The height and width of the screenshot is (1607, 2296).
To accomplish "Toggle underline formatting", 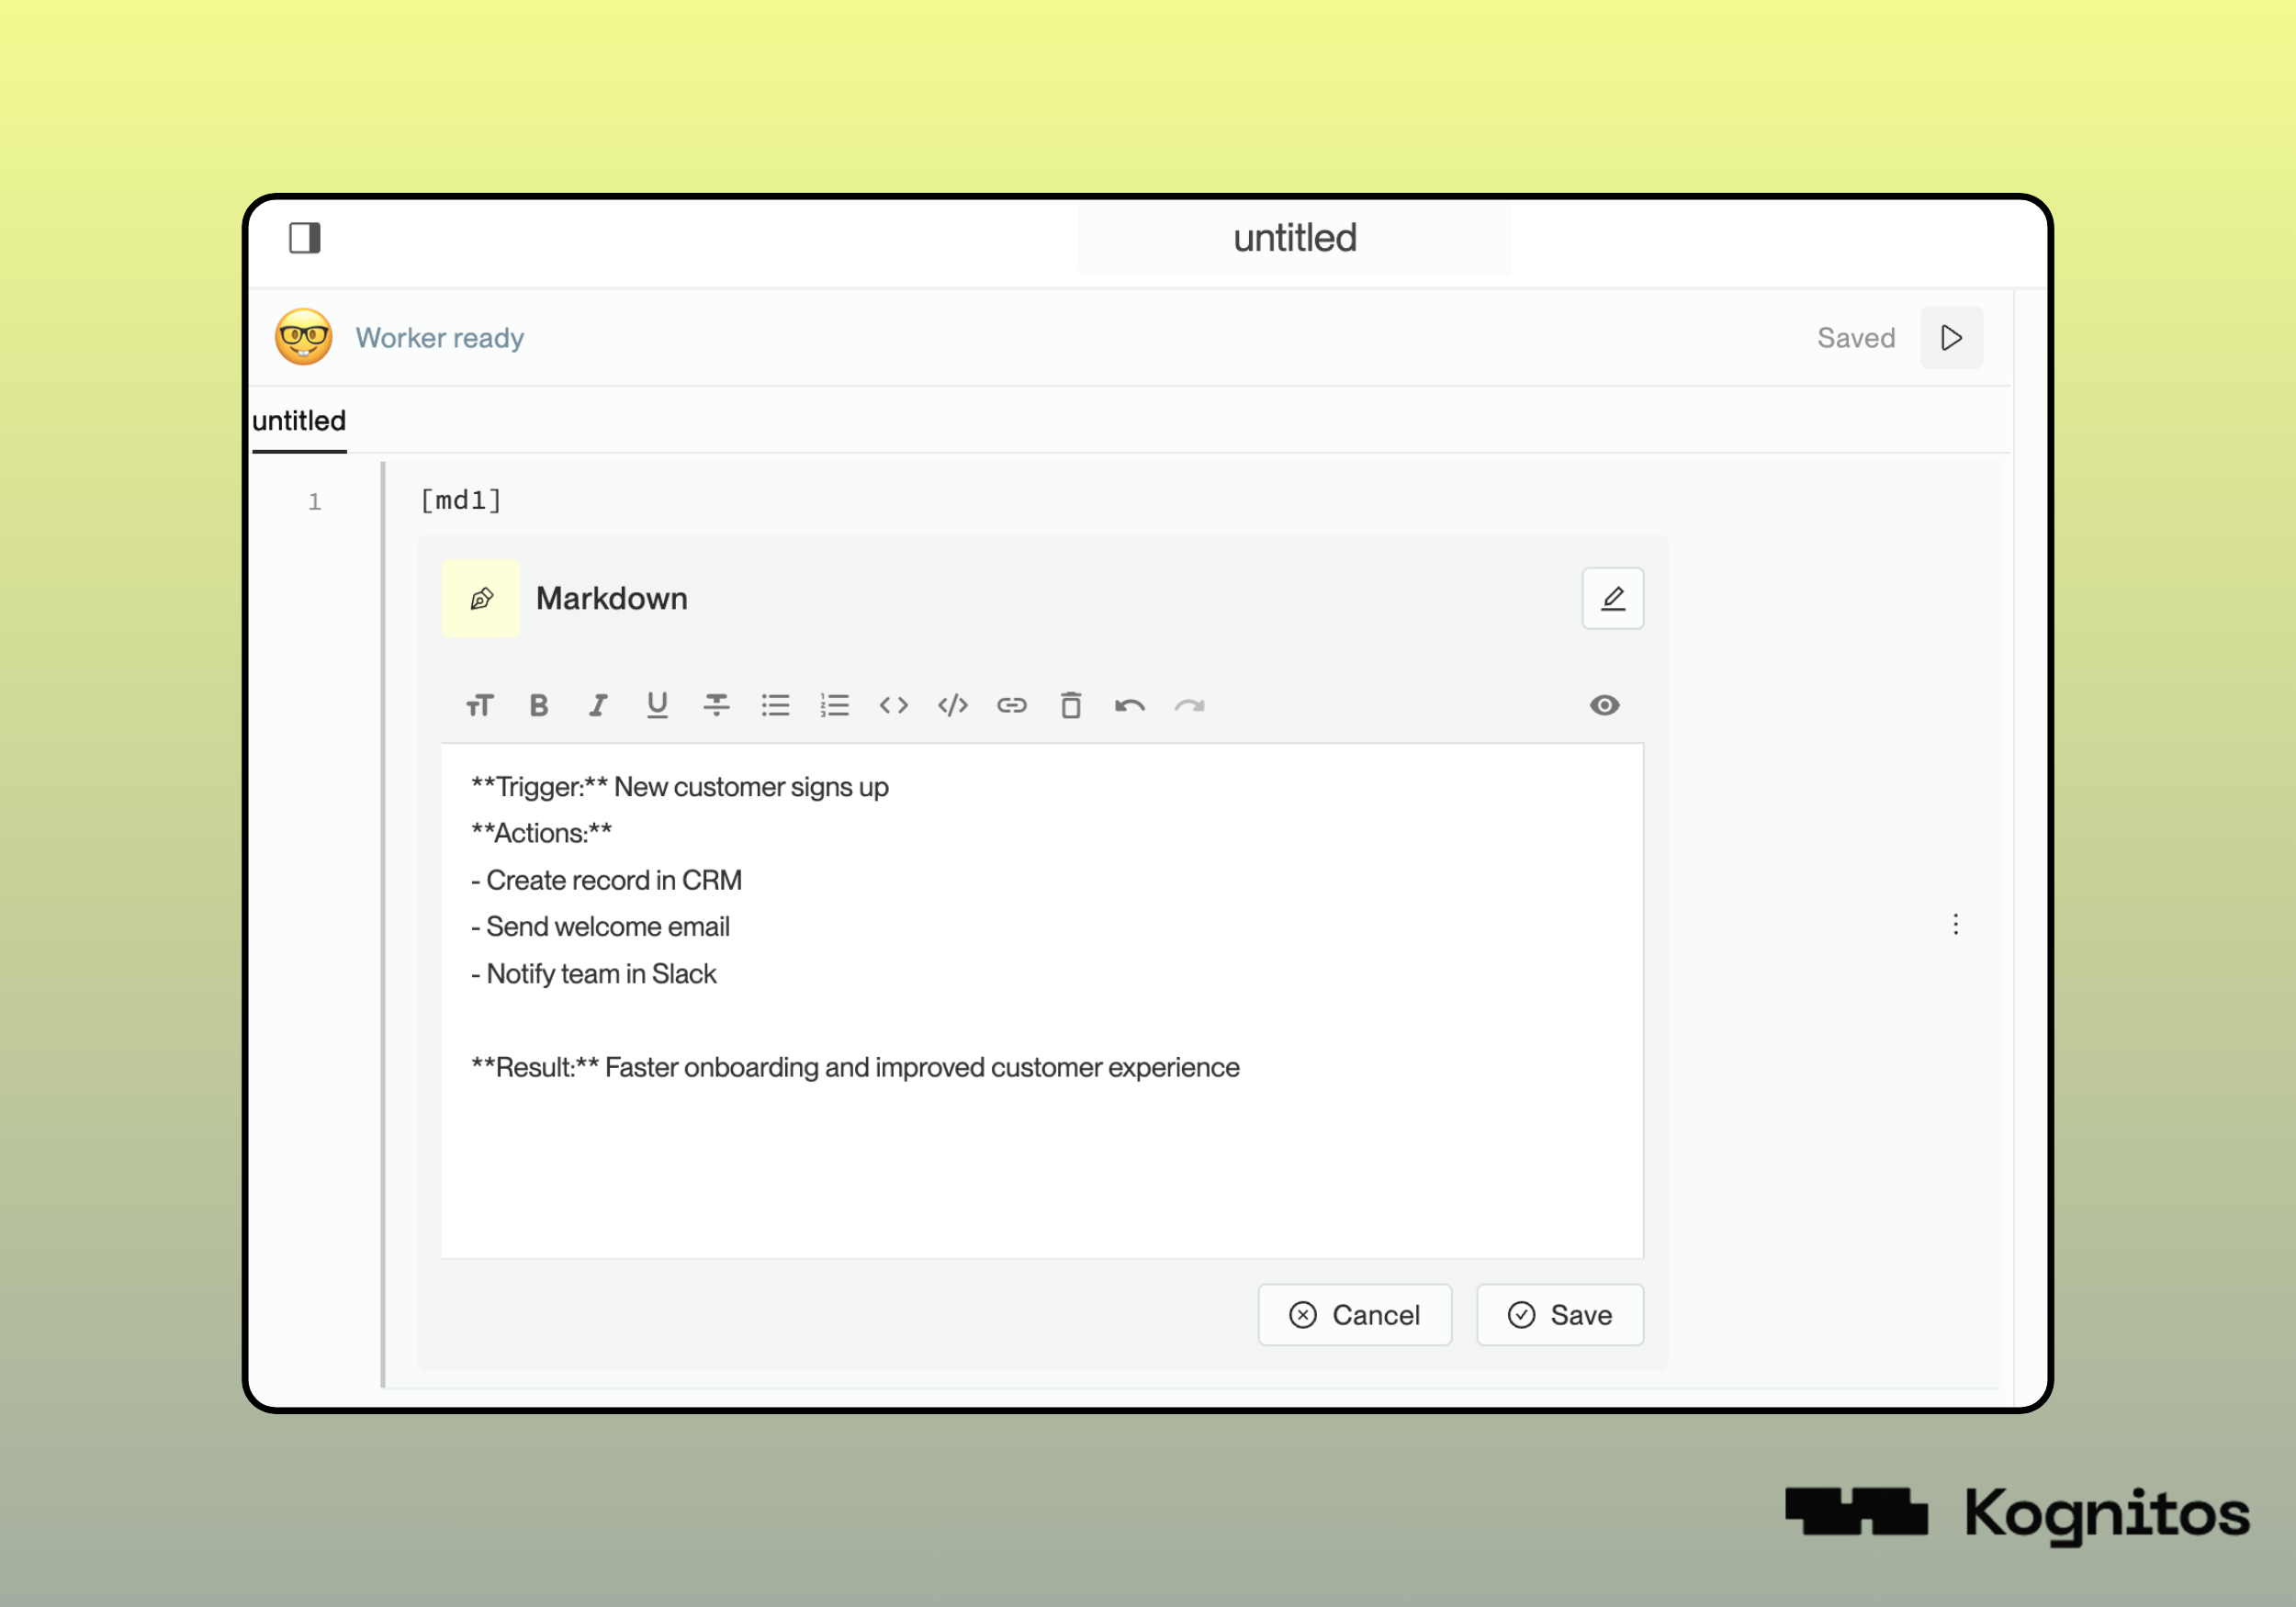I will [657, 706].
